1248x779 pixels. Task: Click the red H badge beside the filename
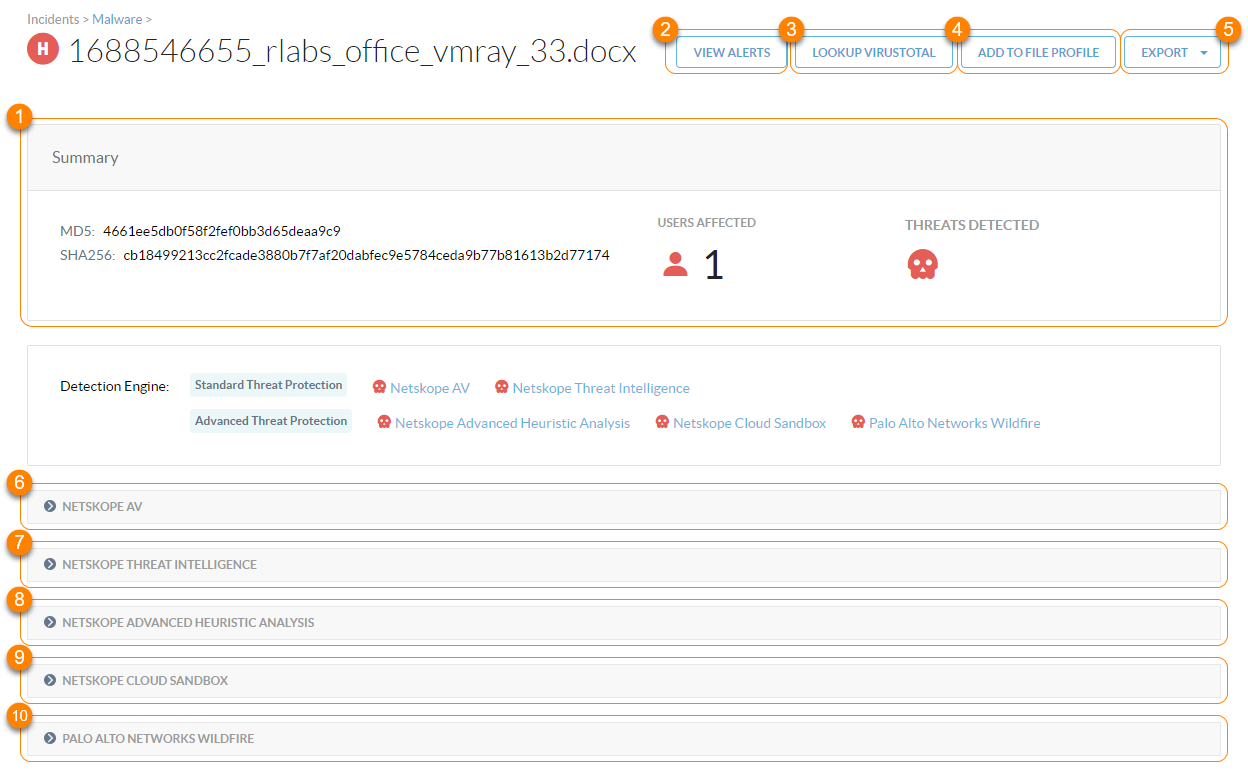[x=41, y=48]
